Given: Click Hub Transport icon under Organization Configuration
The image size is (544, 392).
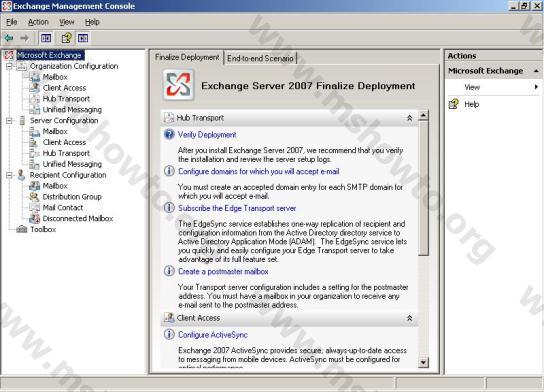Looking at the screenshot, I should click(35, 99).
